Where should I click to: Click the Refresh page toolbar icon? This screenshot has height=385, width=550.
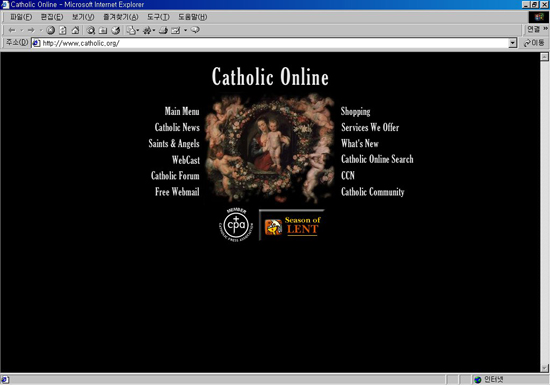click(63, 30)
